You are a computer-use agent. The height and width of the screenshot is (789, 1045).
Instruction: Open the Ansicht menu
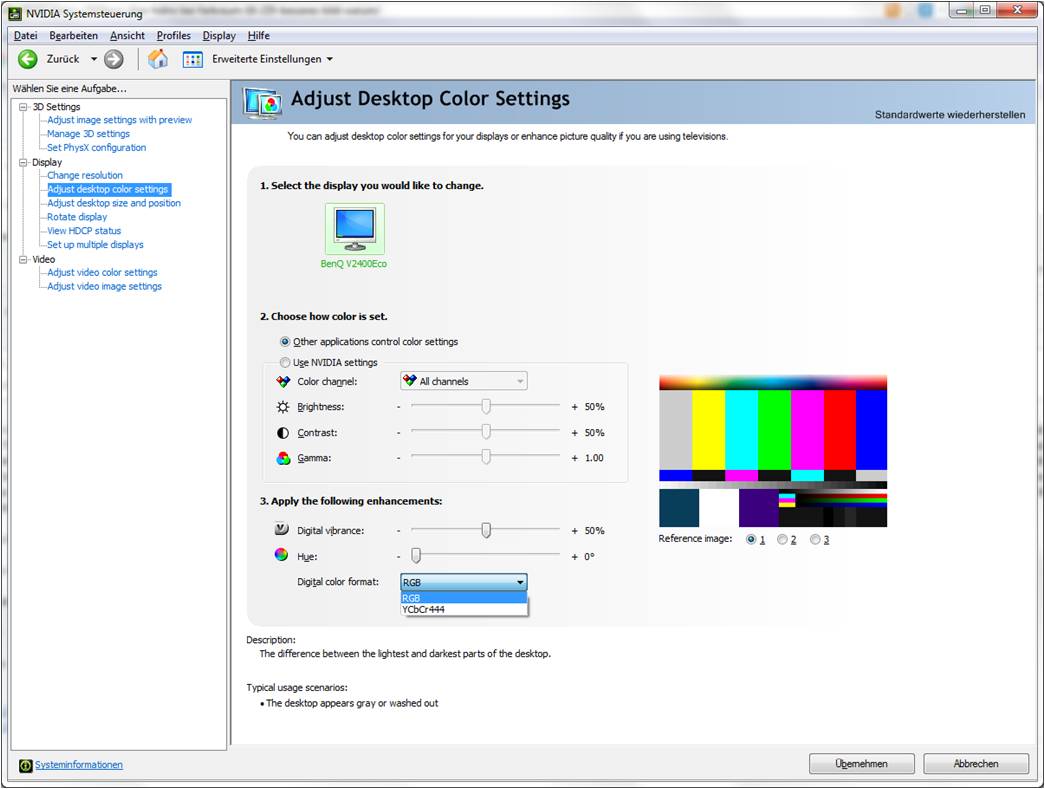[127, 36]
